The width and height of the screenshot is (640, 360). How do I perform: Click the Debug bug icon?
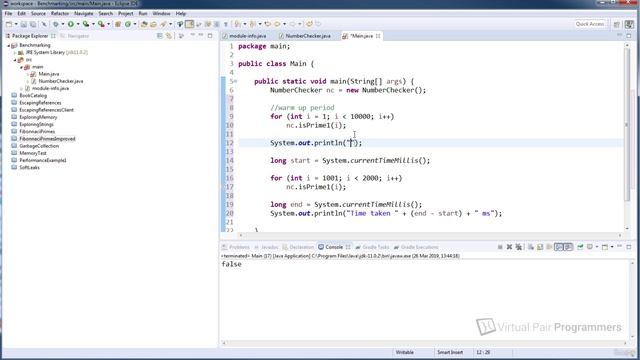click(x=56, y=24)
